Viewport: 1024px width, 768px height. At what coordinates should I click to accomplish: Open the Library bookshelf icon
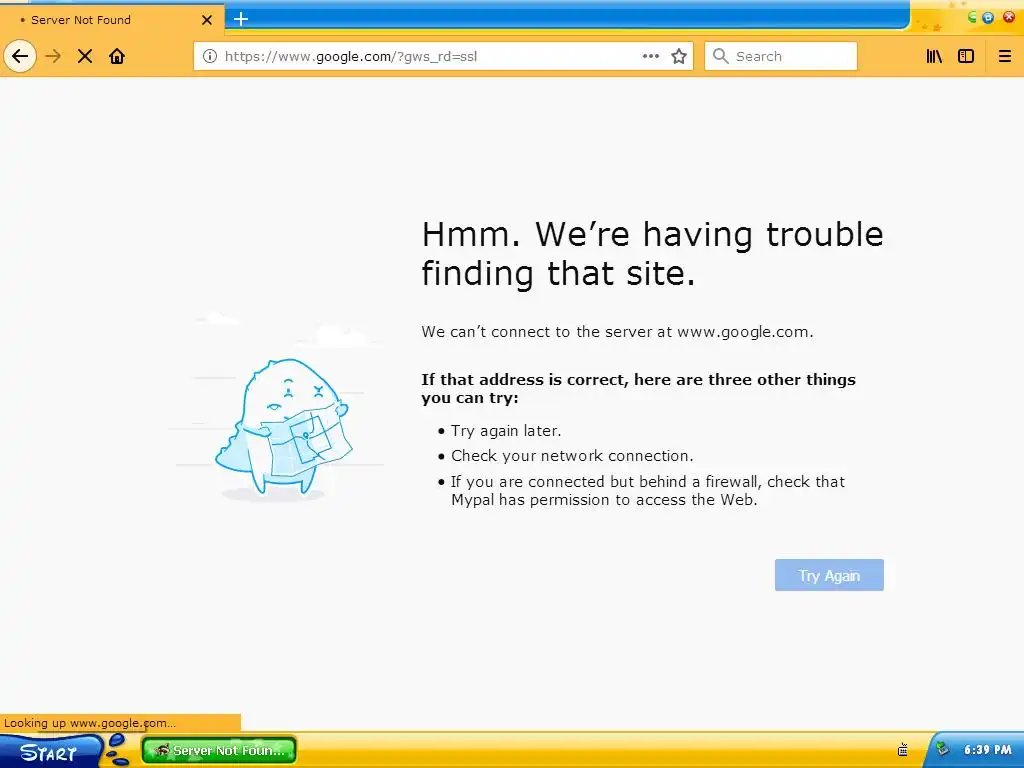pos(935,56)
